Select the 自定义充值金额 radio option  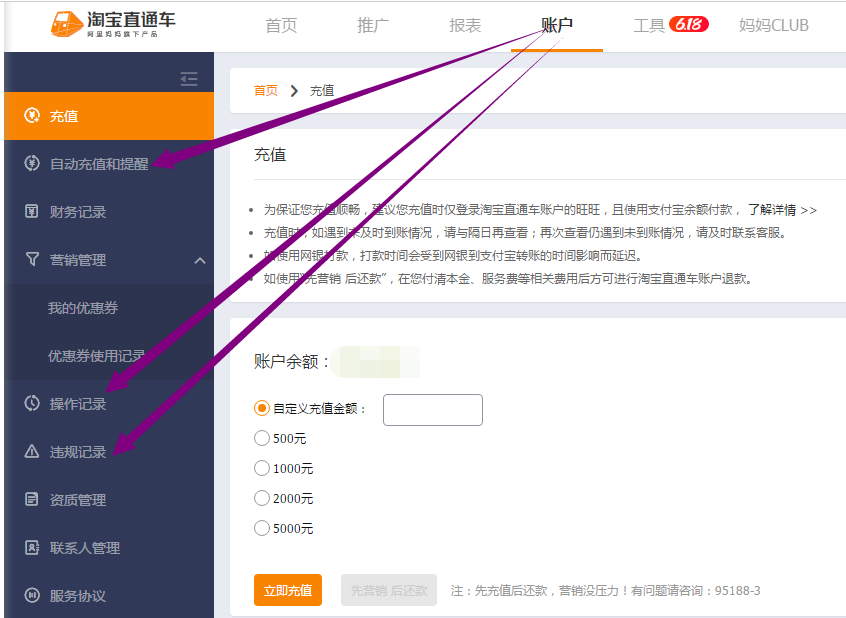pos(262,408)
